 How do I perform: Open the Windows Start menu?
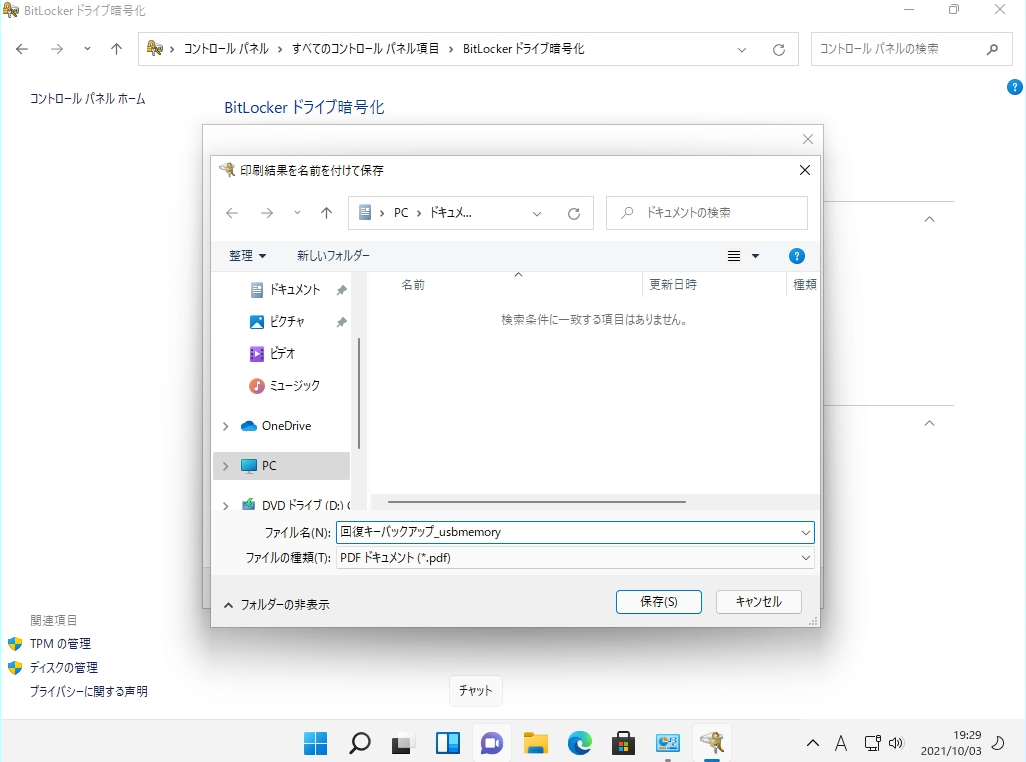315,743
